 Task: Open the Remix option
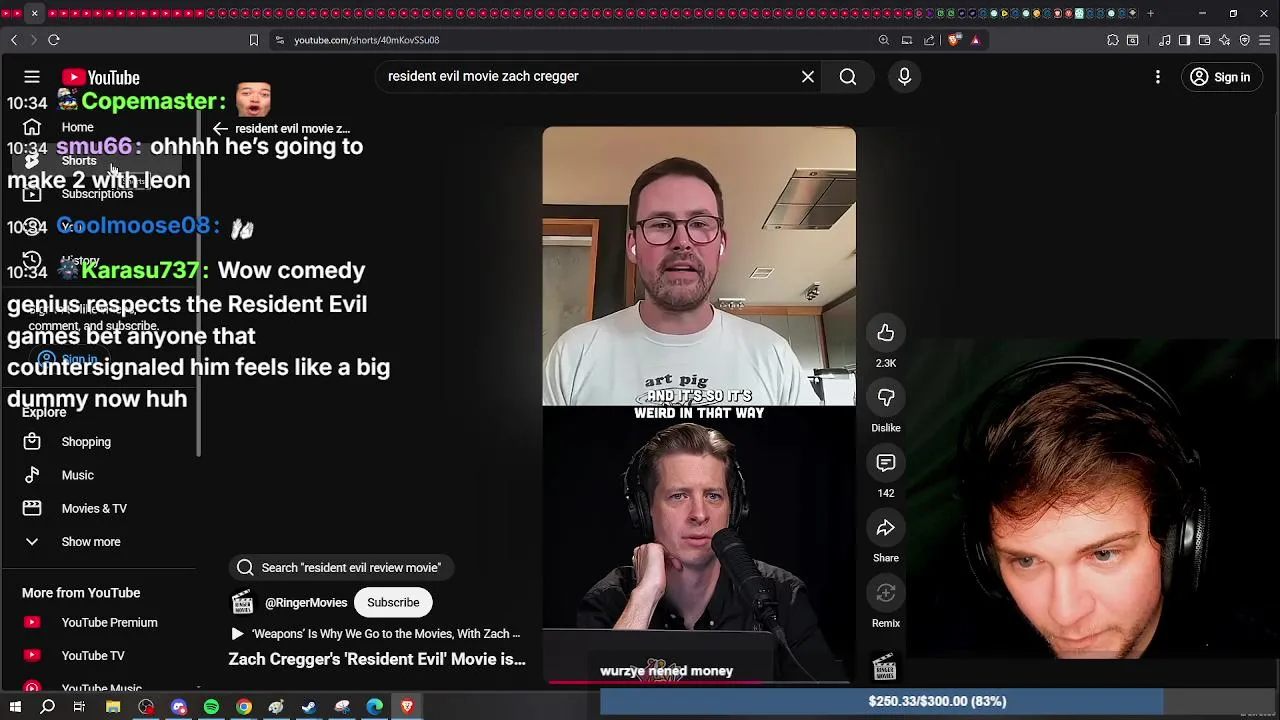tap(886, 593)
